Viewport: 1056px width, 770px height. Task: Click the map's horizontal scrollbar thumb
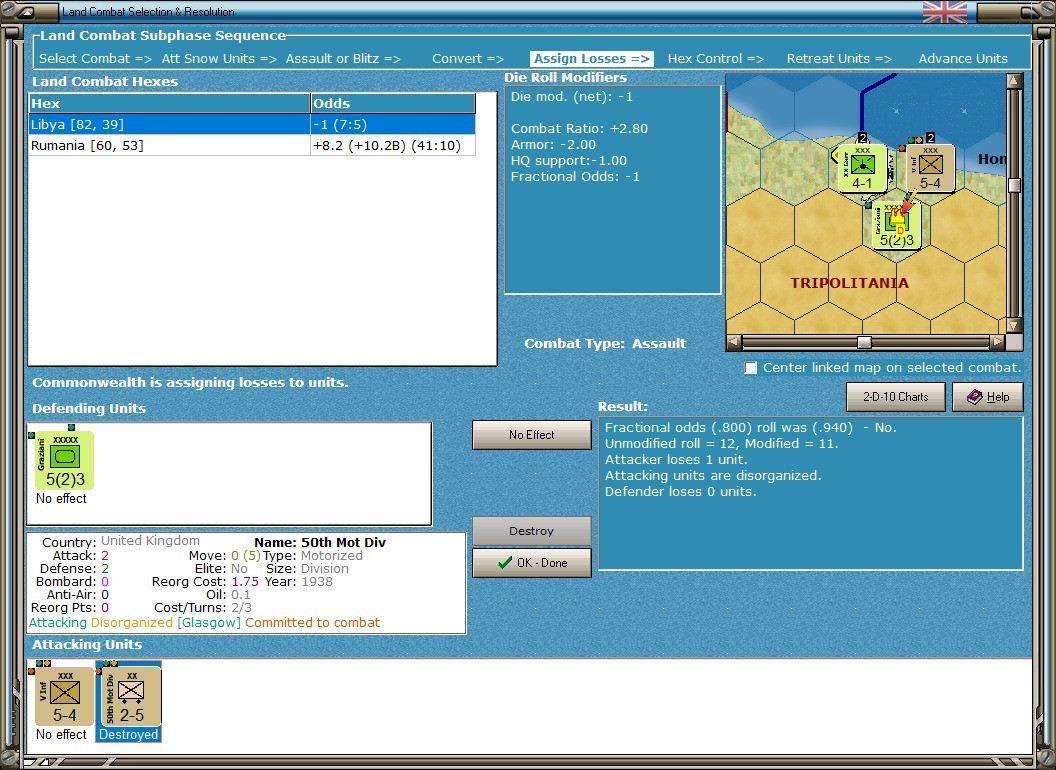[x=864, y=342]
